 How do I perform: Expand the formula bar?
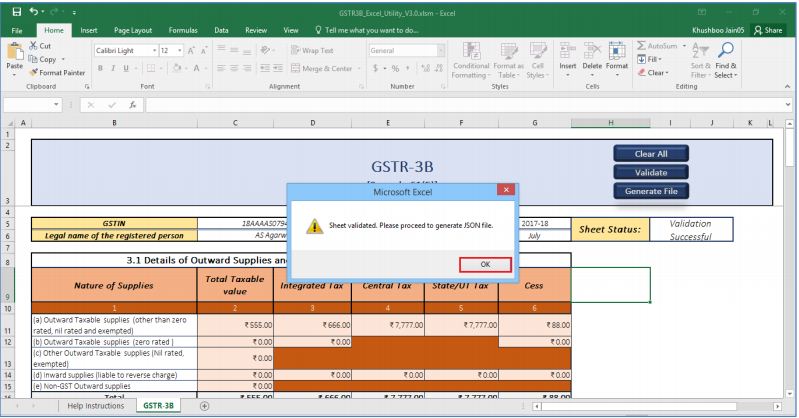pos(788,104)
